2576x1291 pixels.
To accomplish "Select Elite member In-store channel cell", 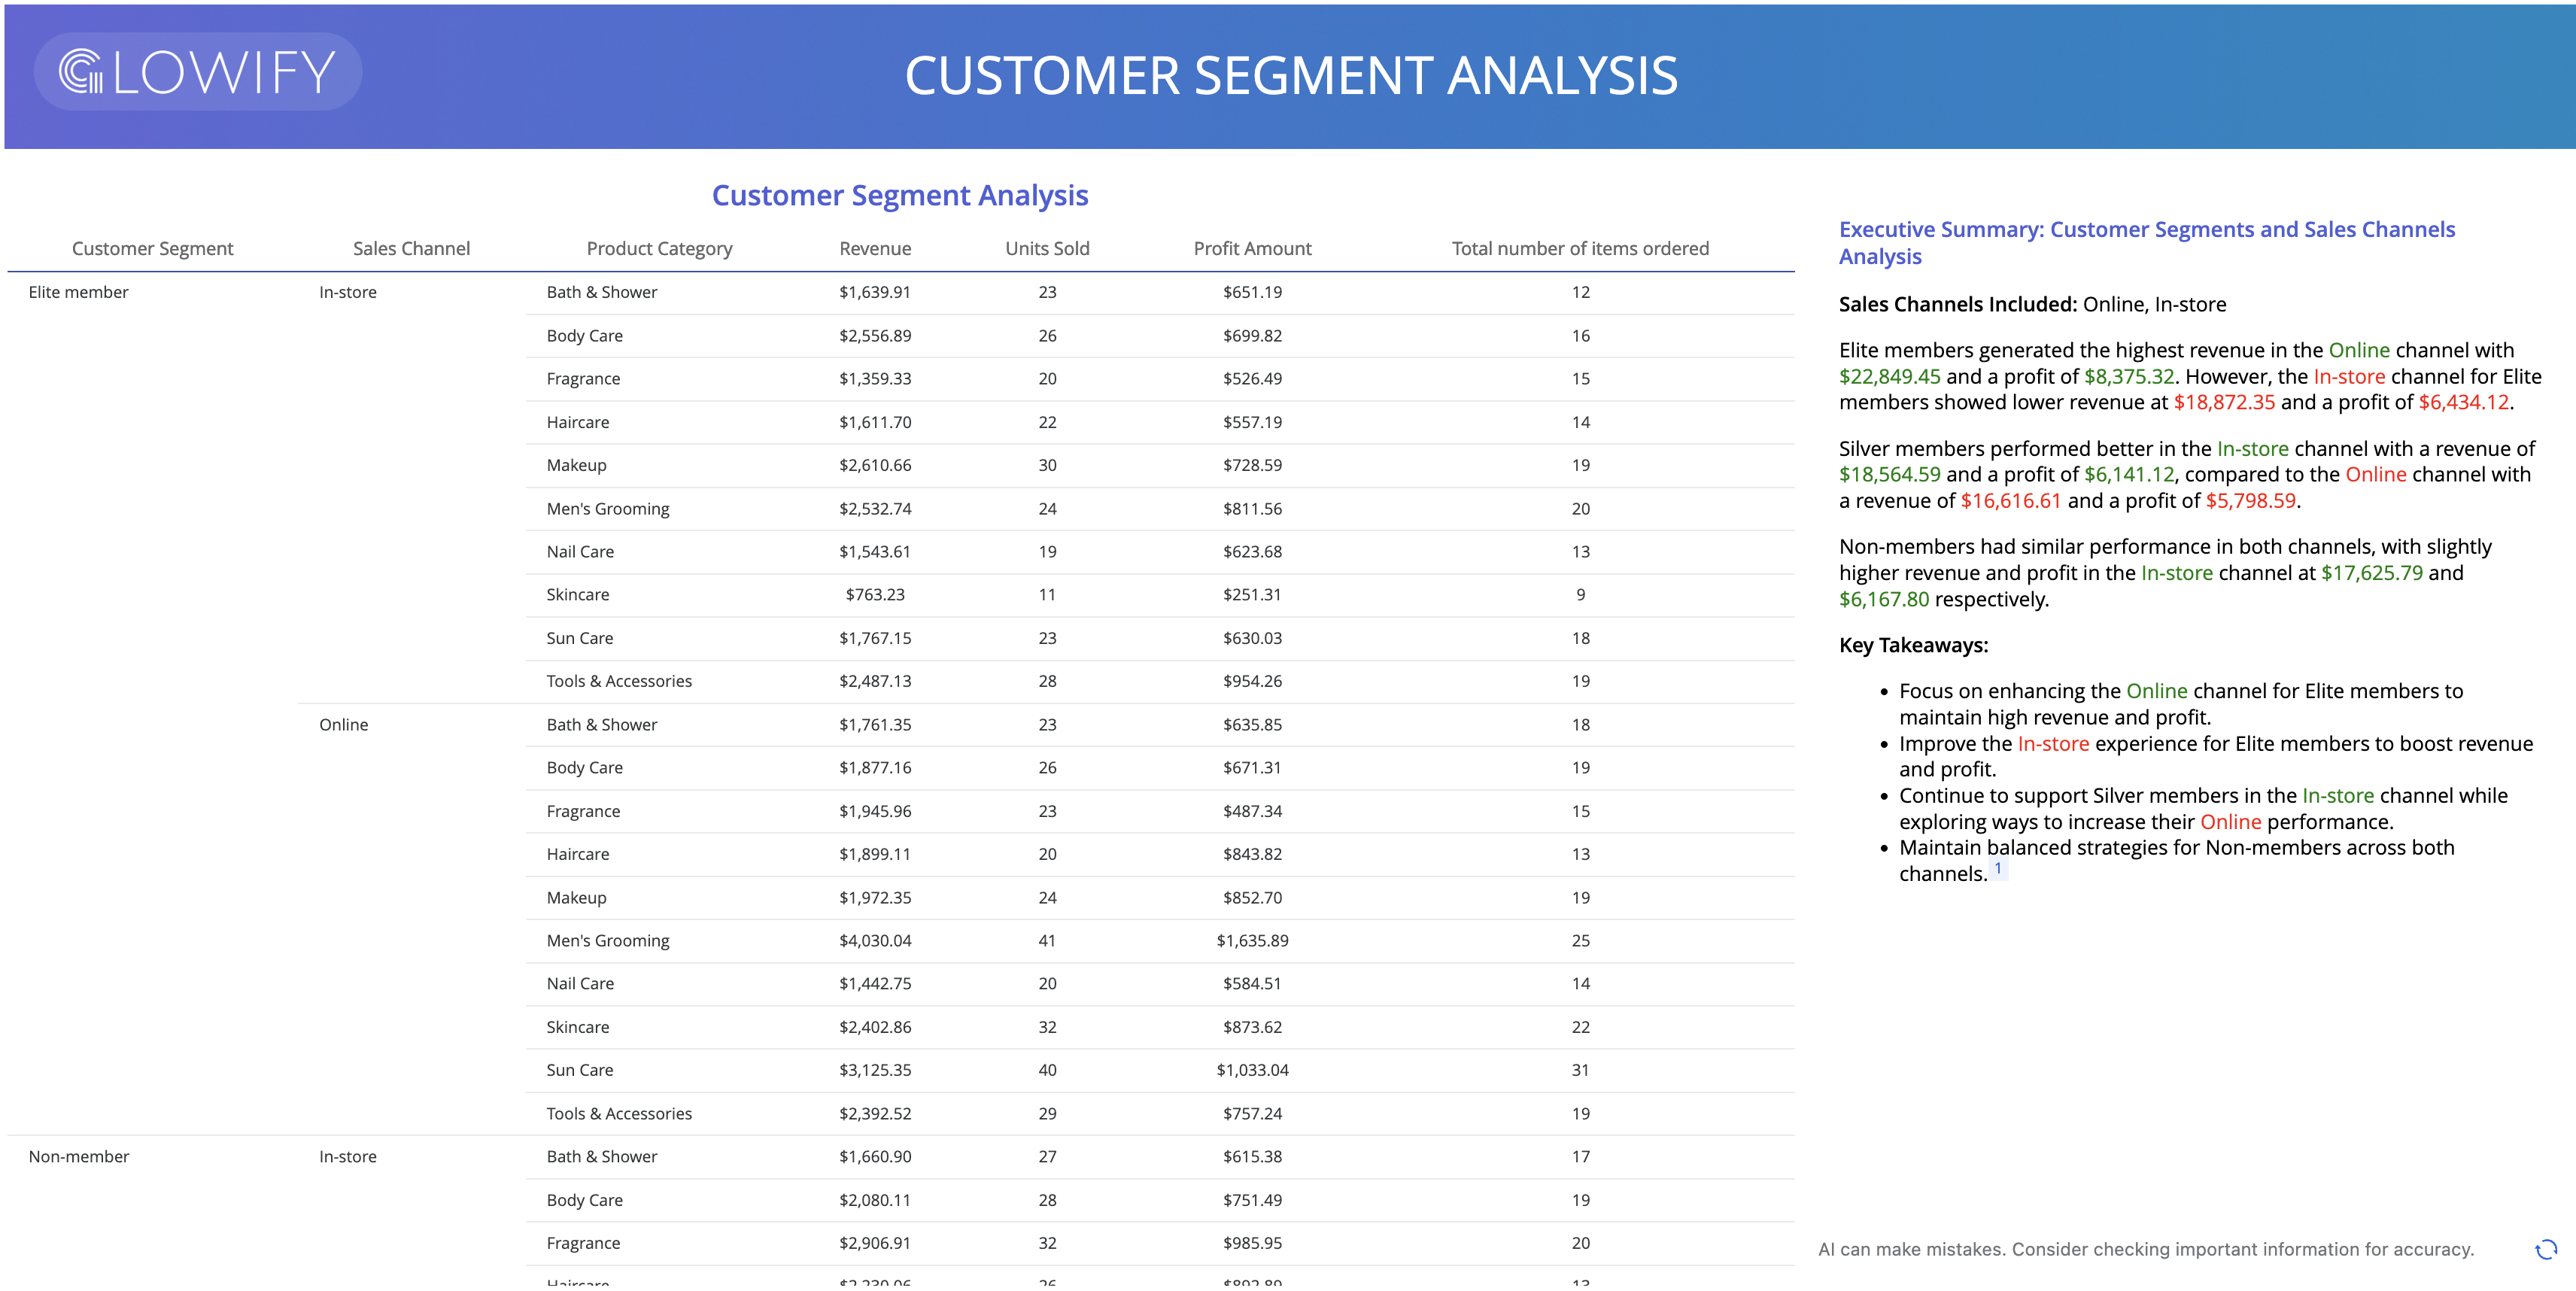I will click(x=347, y=292).
